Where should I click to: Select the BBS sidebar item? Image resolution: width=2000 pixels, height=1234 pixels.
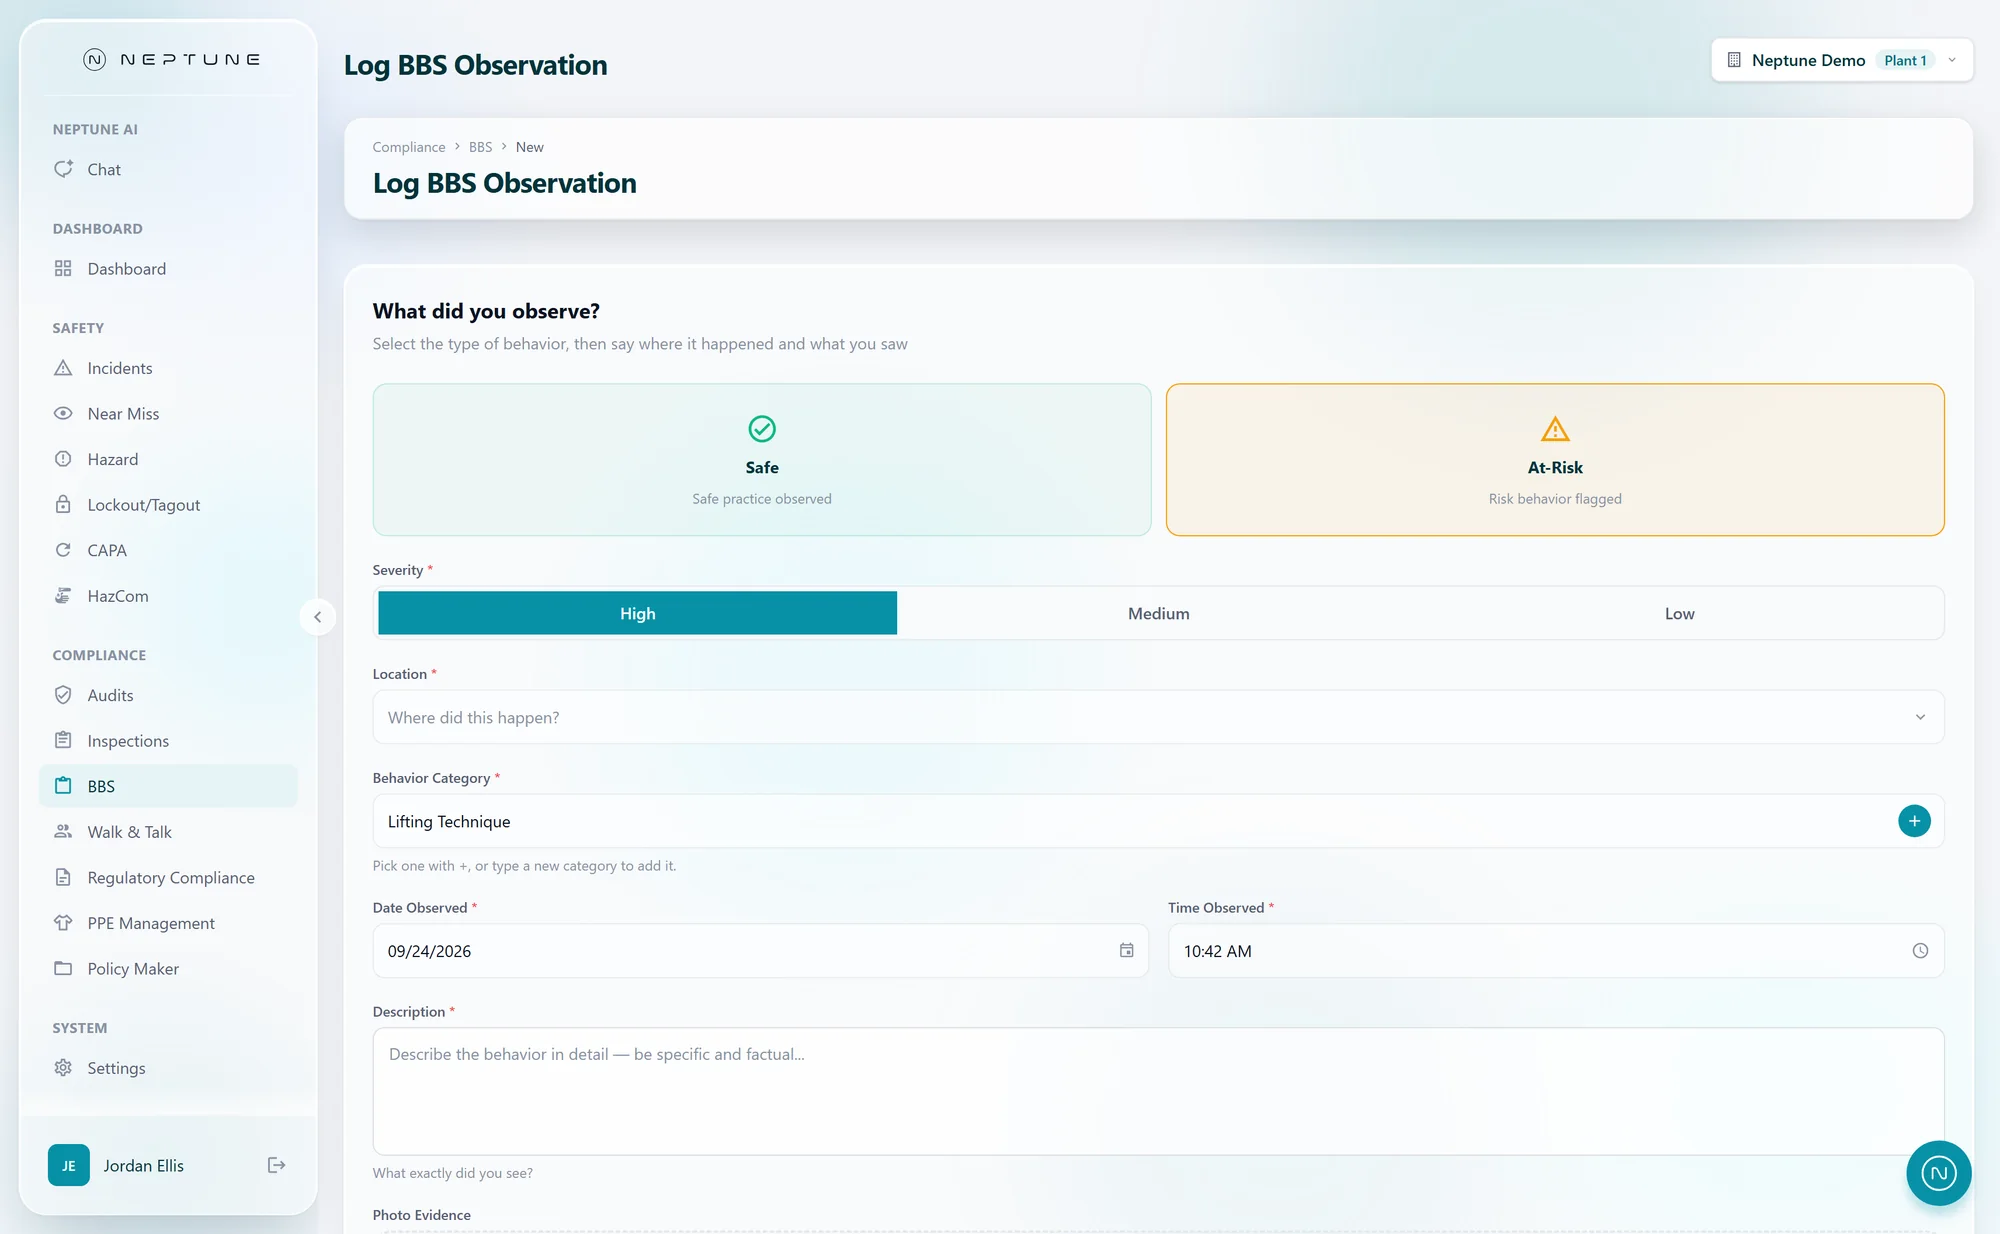pyautogui.click(x=168, y=786)
